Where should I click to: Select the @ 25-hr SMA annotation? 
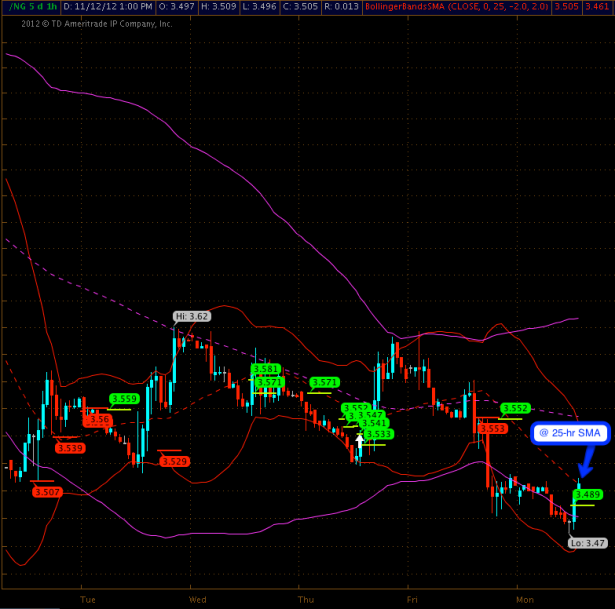(x=568, y=433)
